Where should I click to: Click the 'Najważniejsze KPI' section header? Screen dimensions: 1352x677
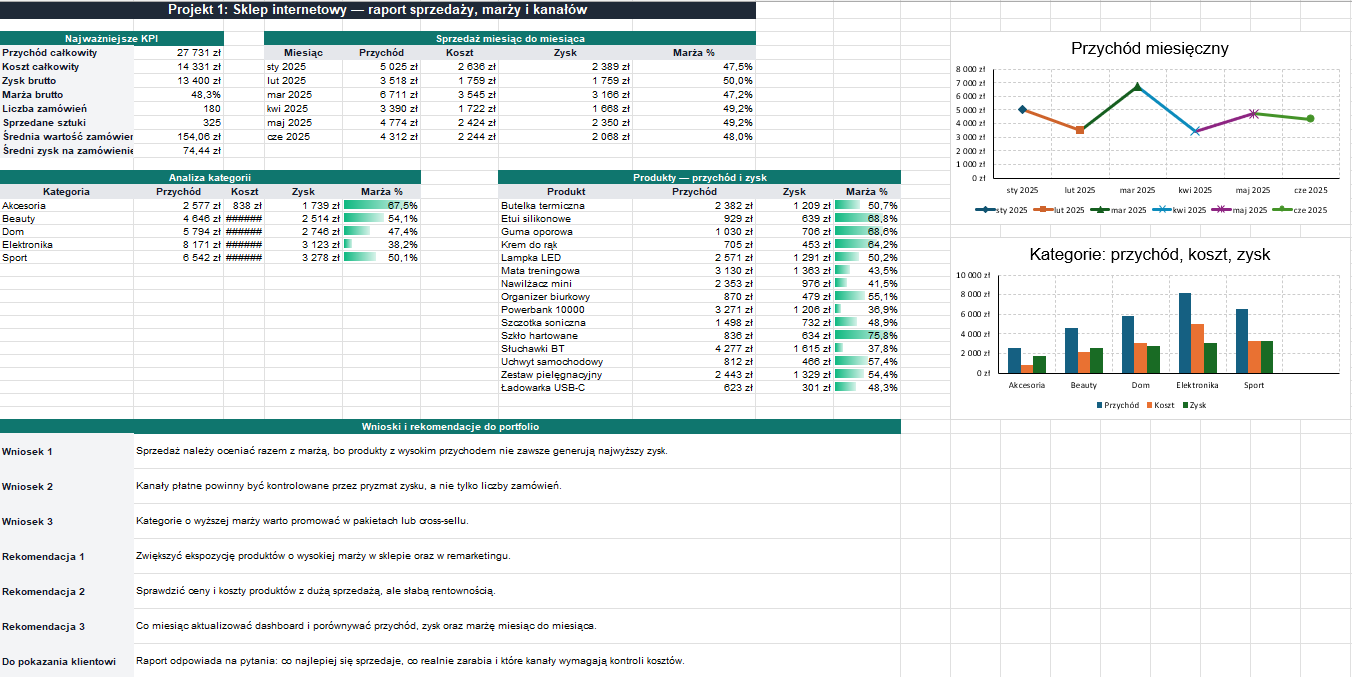pos(111,38)
